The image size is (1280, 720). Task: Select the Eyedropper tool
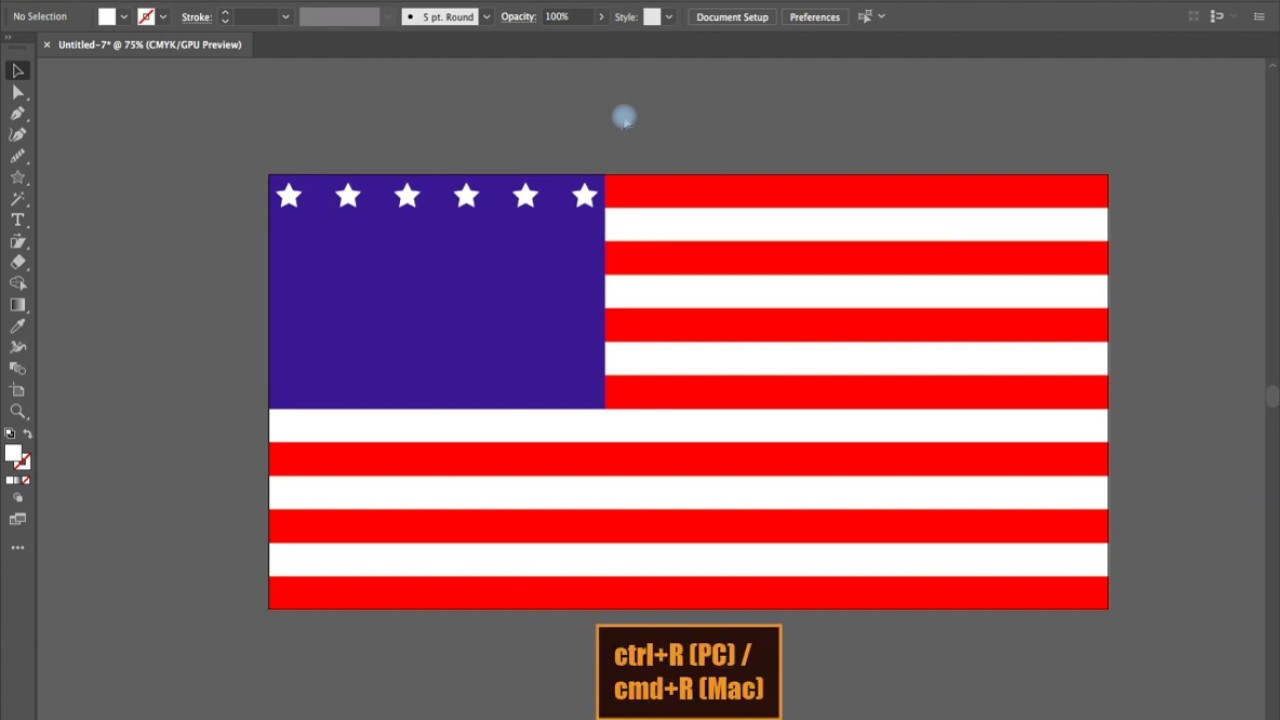coord(17,326)
